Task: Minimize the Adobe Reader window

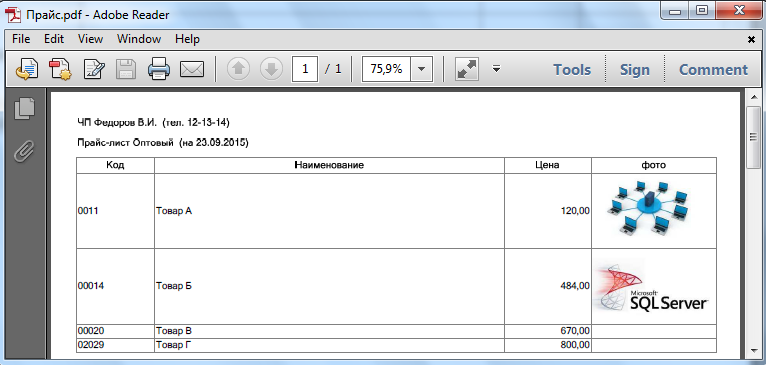Action: [676, 10]
